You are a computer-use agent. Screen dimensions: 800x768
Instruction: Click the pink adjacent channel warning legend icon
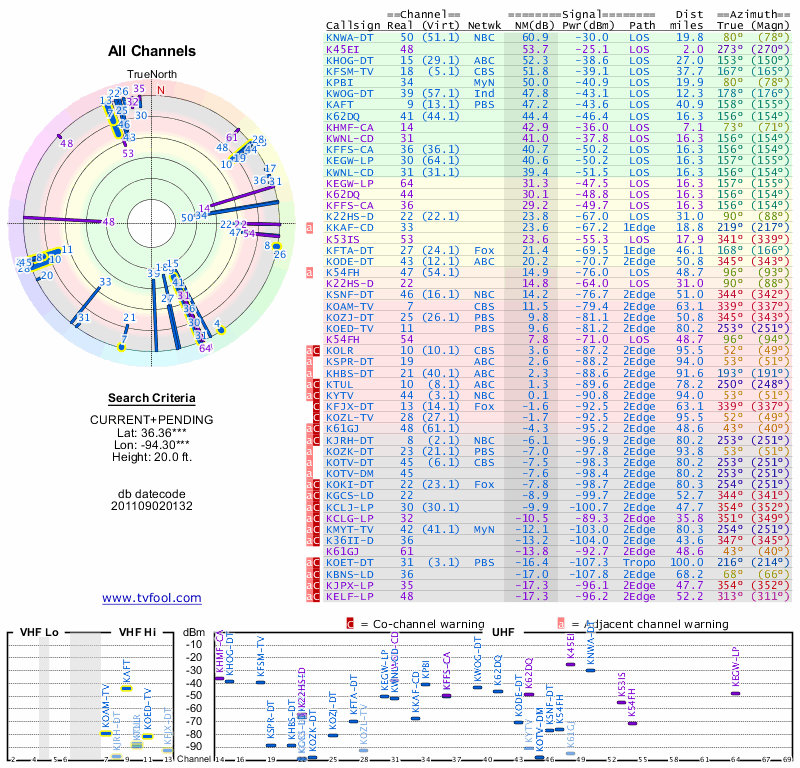tap(561, 624)
